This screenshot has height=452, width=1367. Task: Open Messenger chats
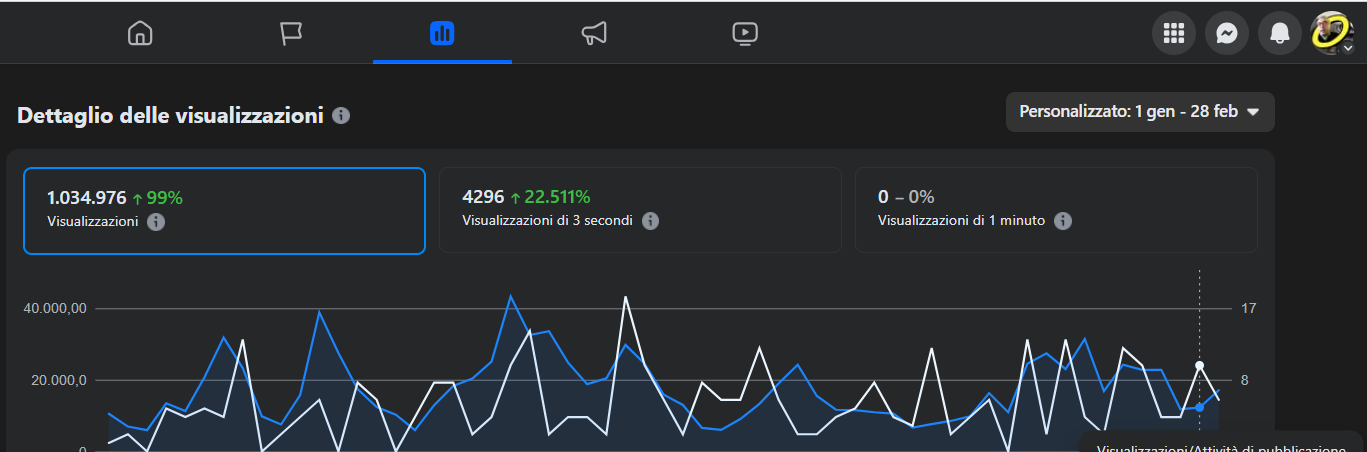[x=1226, y=34]
